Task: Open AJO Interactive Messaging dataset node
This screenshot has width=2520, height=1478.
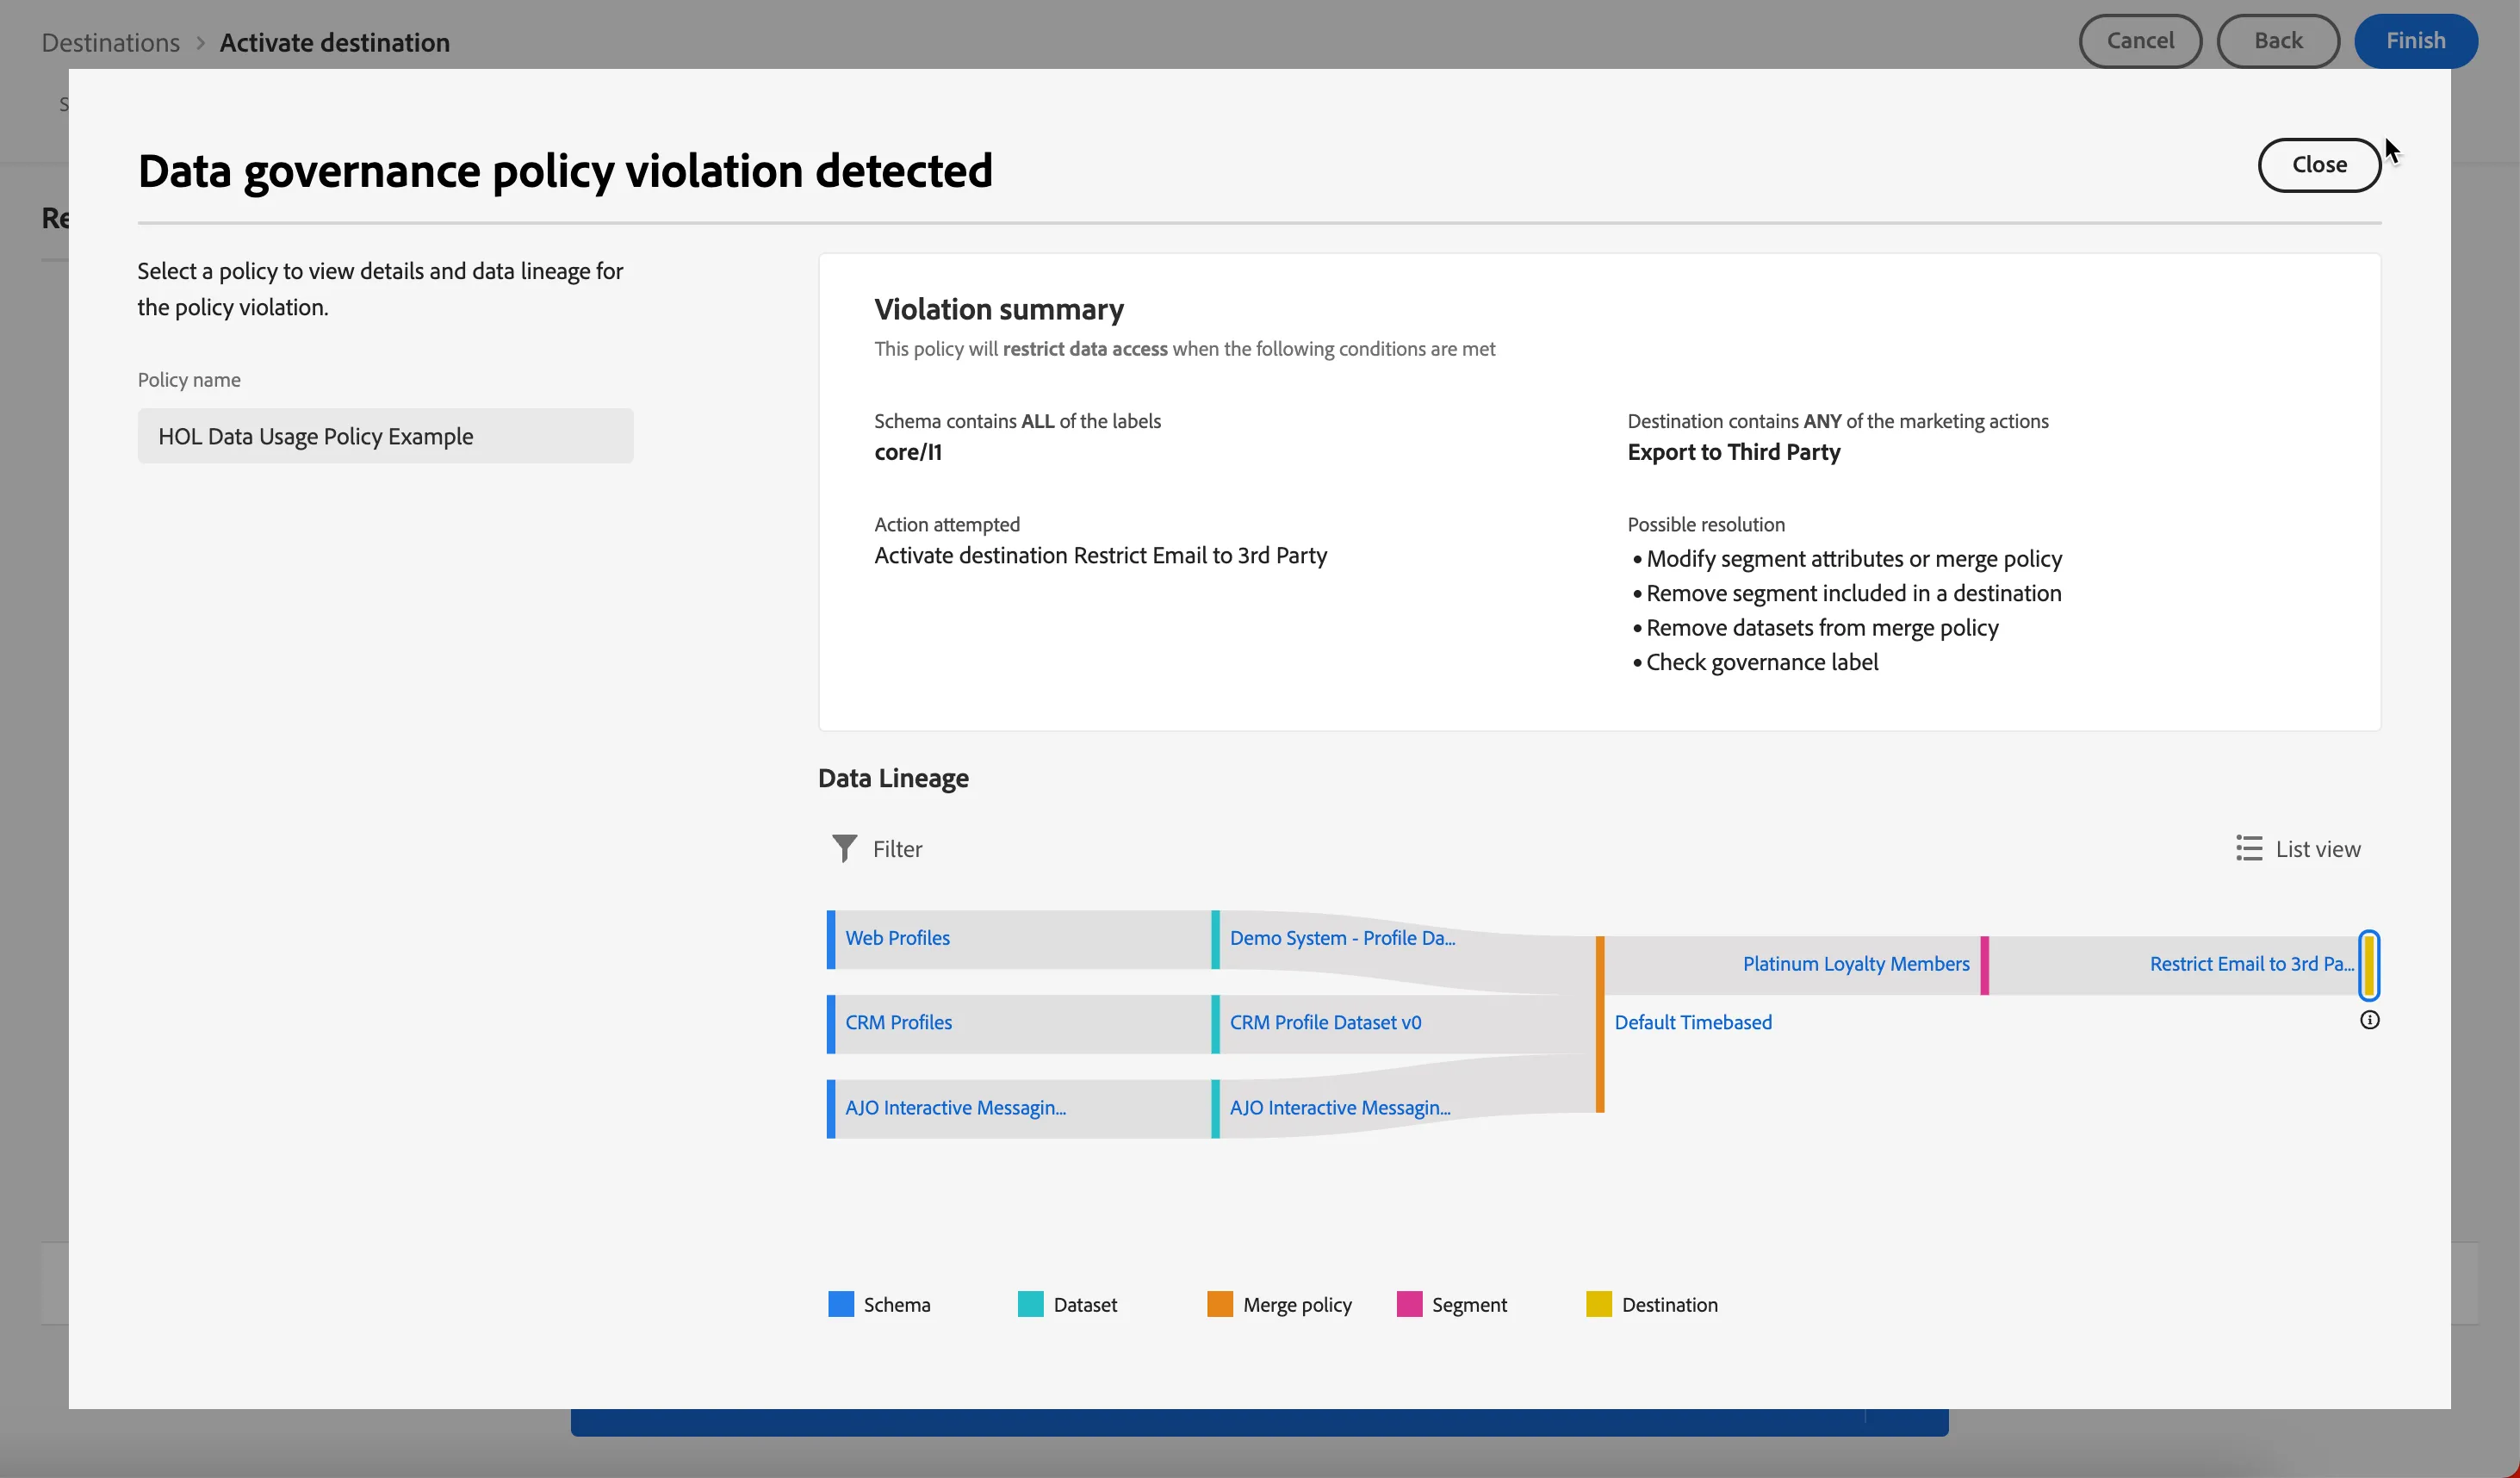Action: 1340,1107
